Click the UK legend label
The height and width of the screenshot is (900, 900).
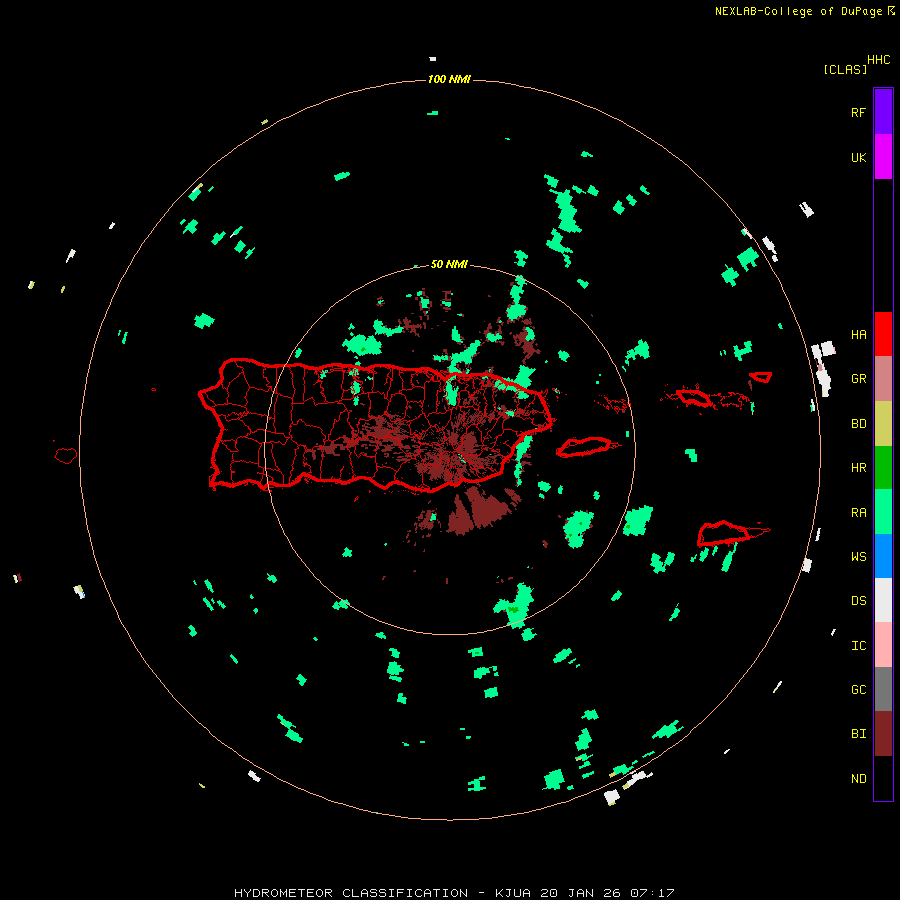click(858, 158)
